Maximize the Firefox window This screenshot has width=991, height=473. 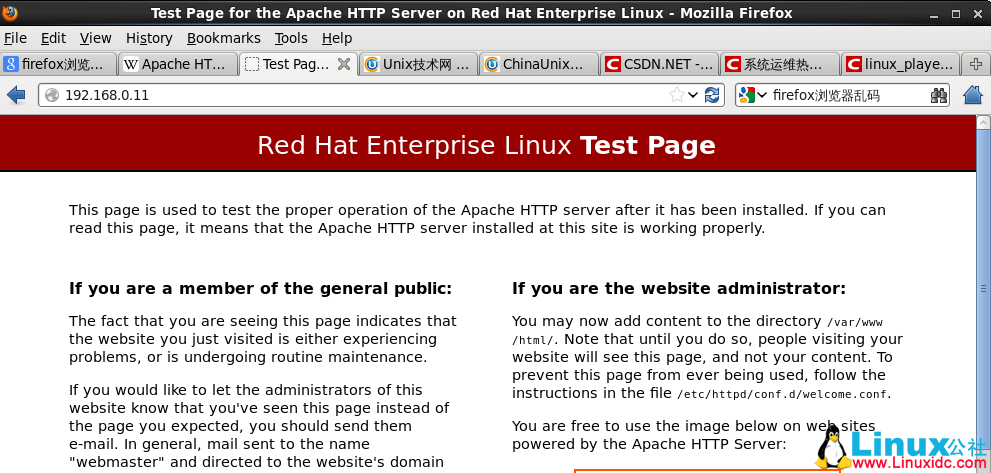click(x=956, y=13)
